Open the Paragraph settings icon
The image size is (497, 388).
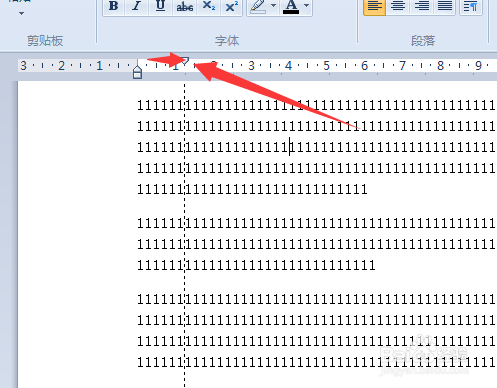470,6
